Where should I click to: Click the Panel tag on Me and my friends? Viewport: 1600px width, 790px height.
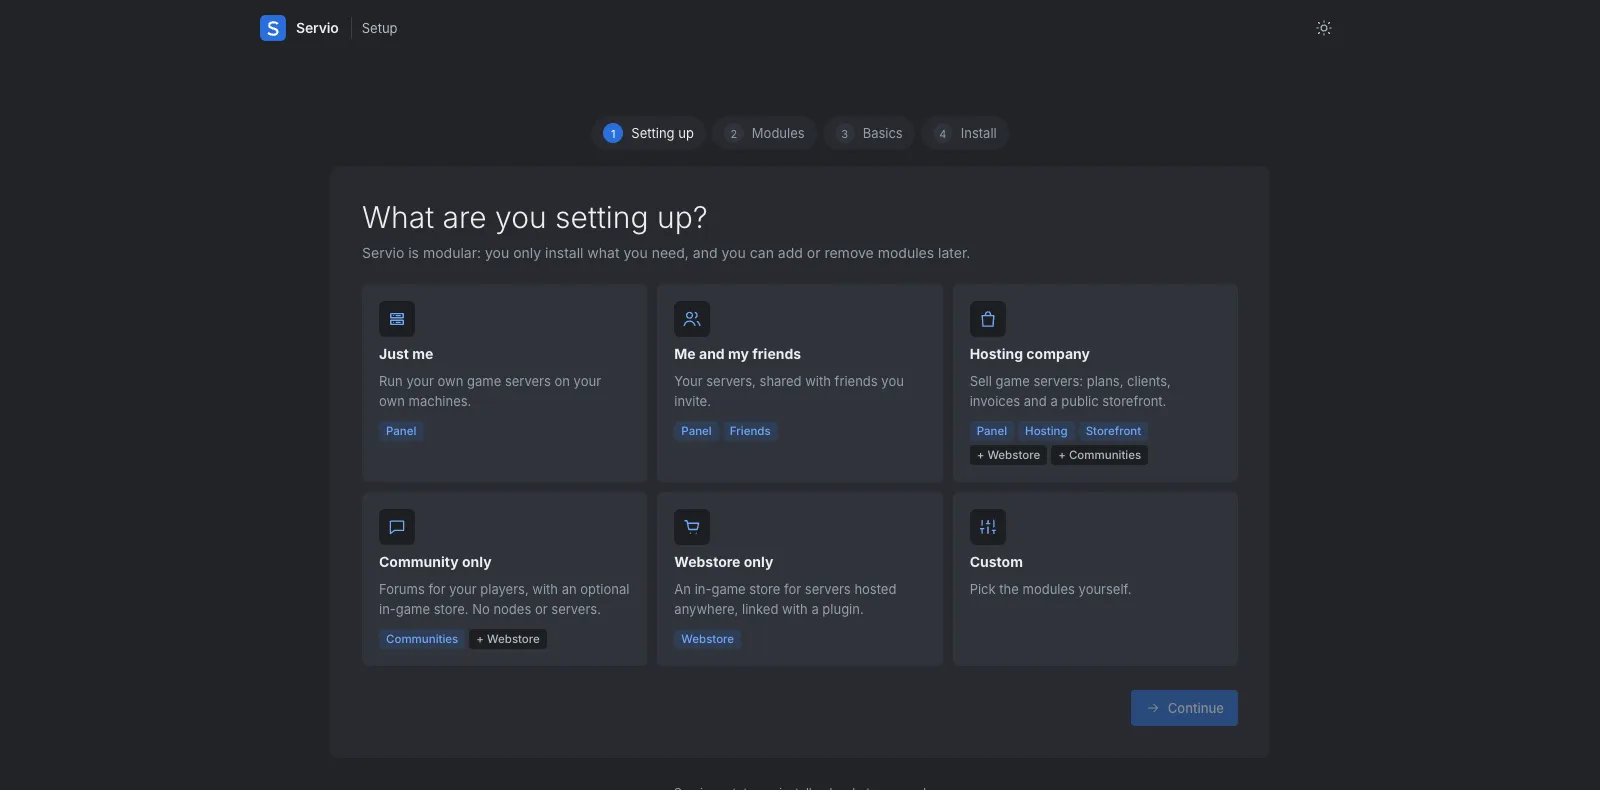point(696,431)
